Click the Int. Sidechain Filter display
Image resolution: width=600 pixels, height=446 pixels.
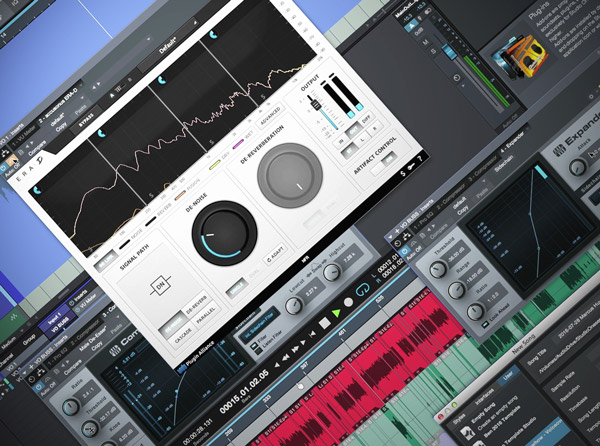tap(260, 324)
